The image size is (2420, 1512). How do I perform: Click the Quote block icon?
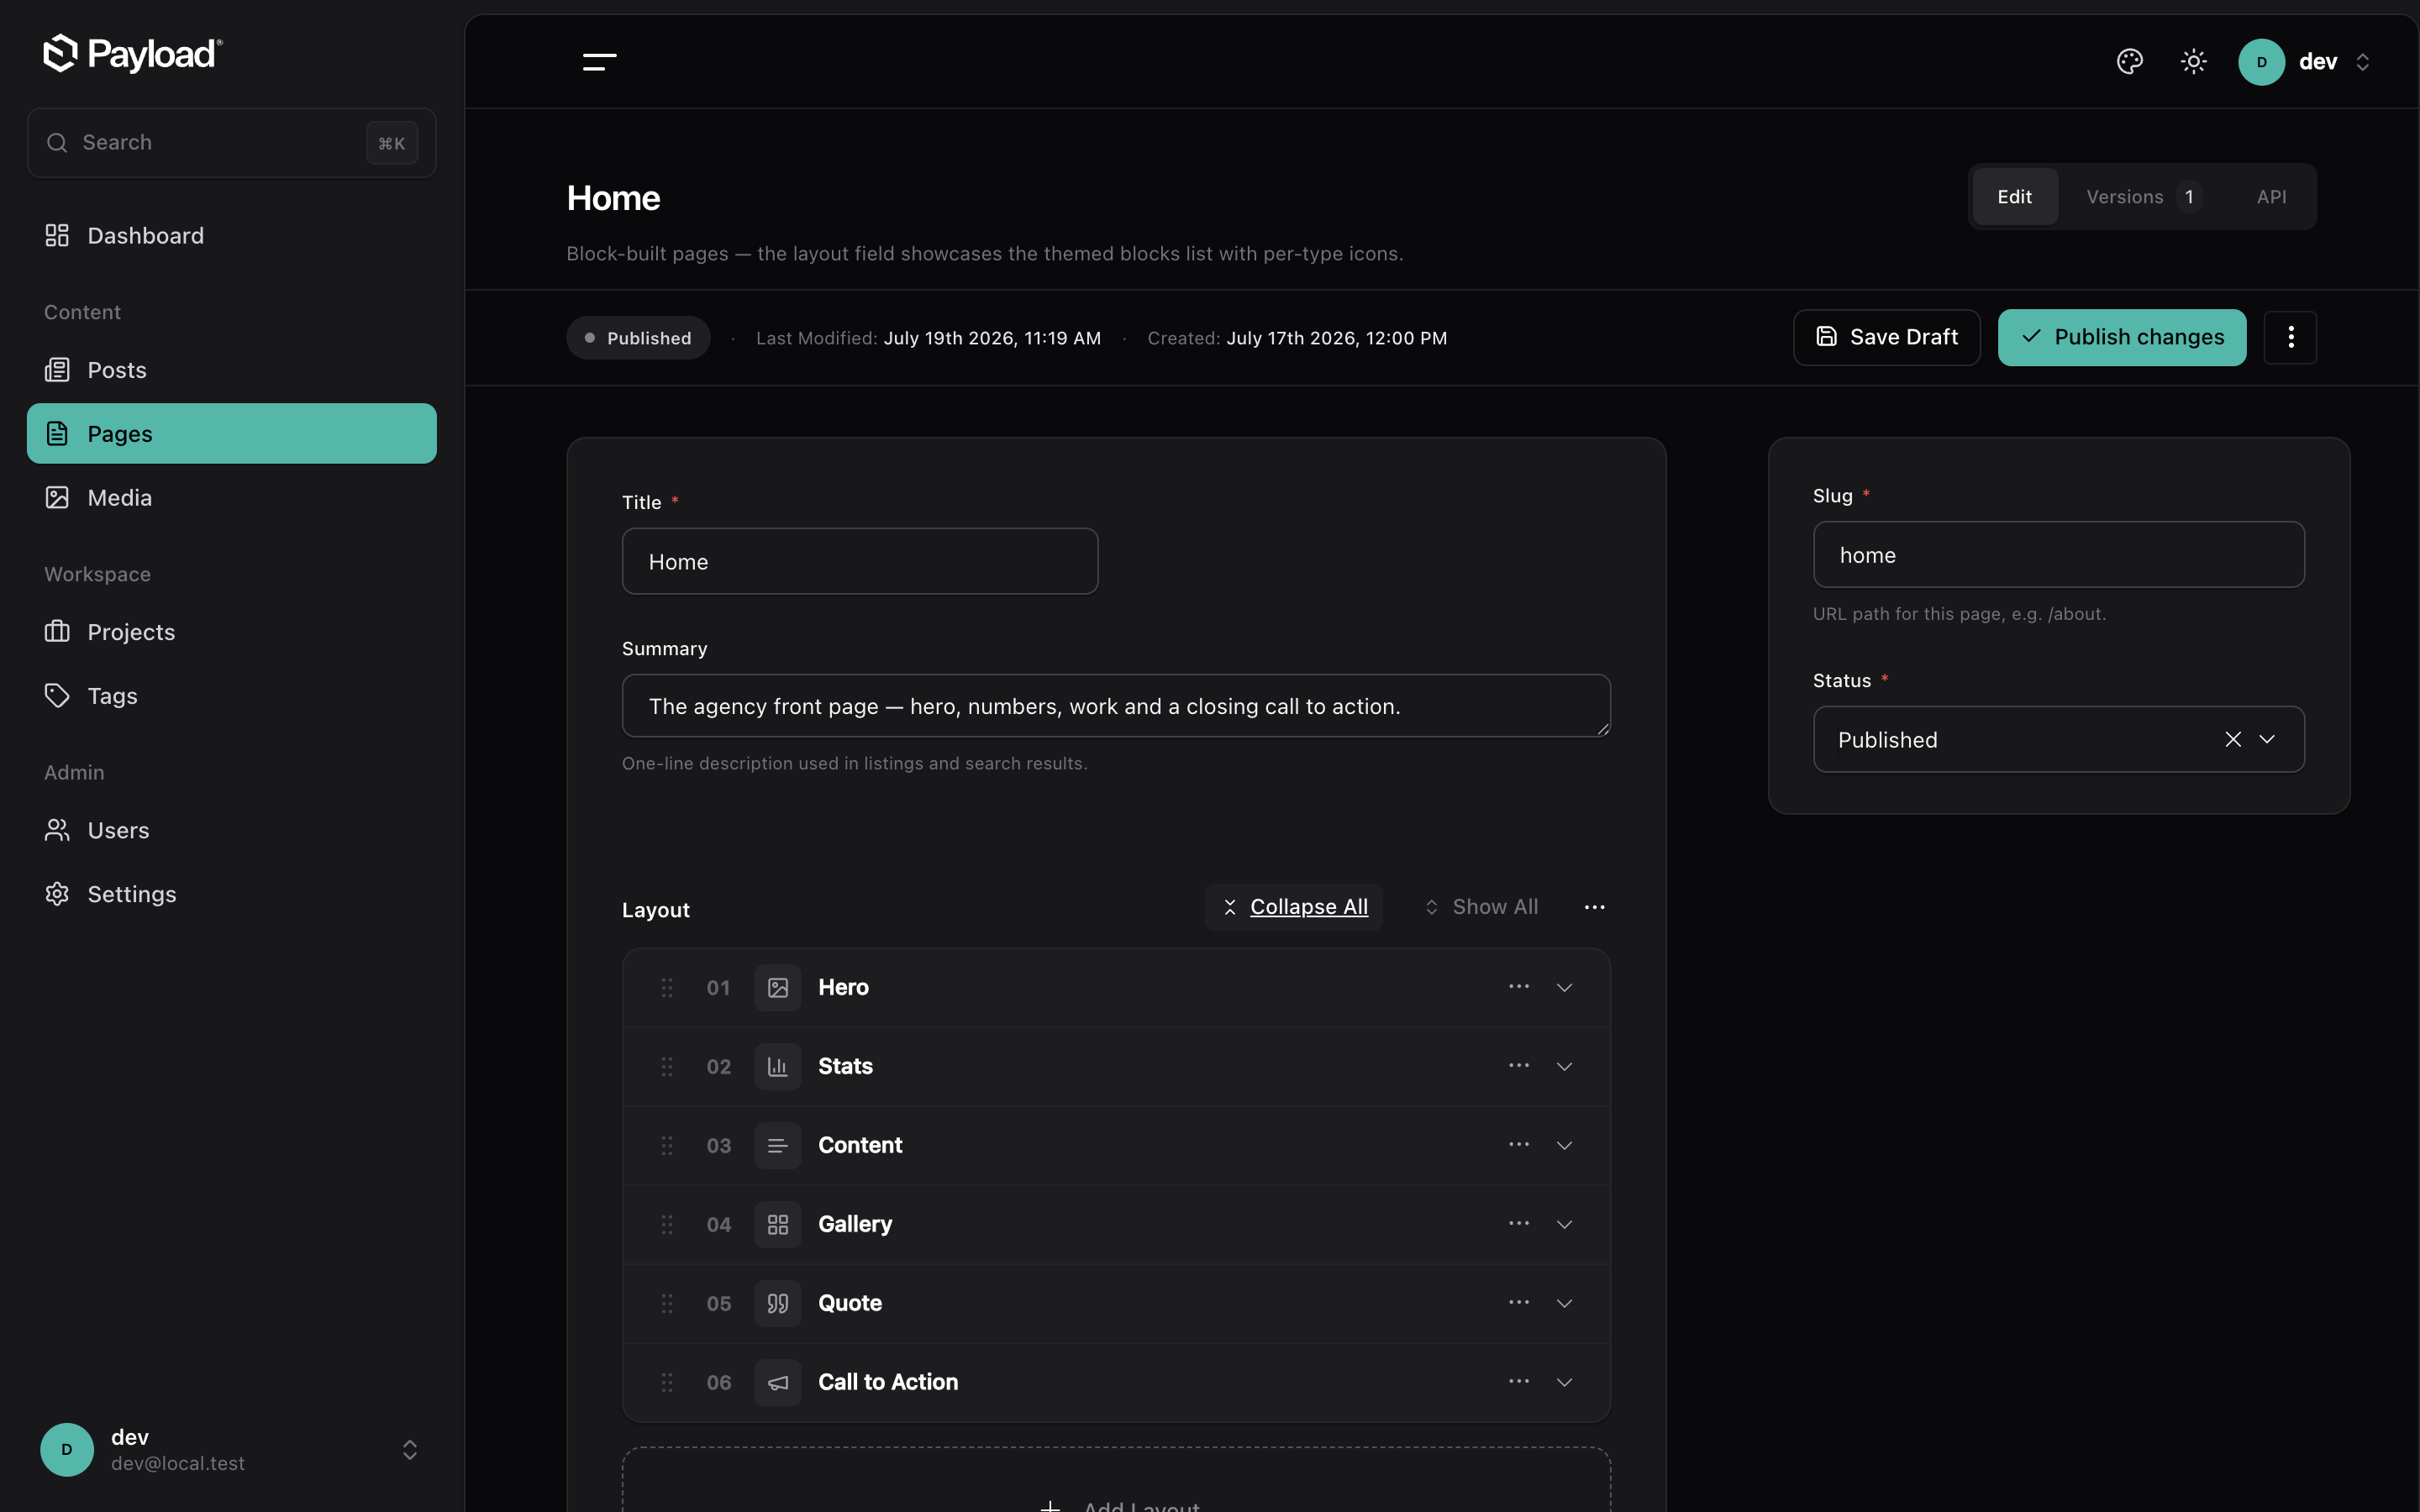click(x=777, y=1304)
